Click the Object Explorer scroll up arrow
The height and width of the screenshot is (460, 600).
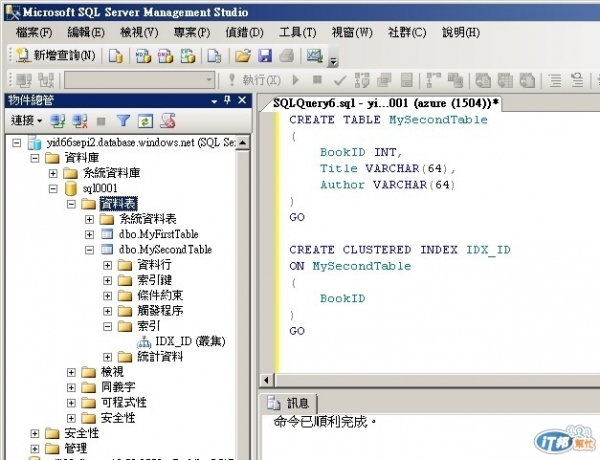243,143
